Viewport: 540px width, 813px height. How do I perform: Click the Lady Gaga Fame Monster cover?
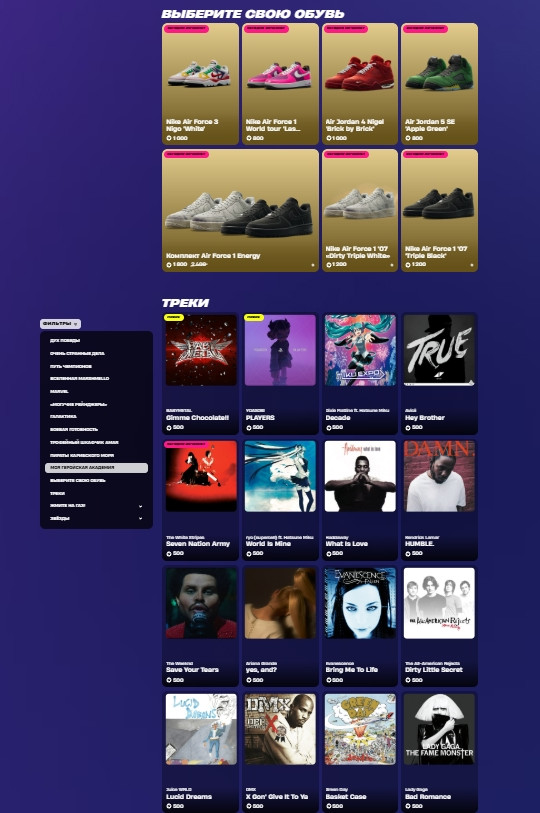click(439, 730)
